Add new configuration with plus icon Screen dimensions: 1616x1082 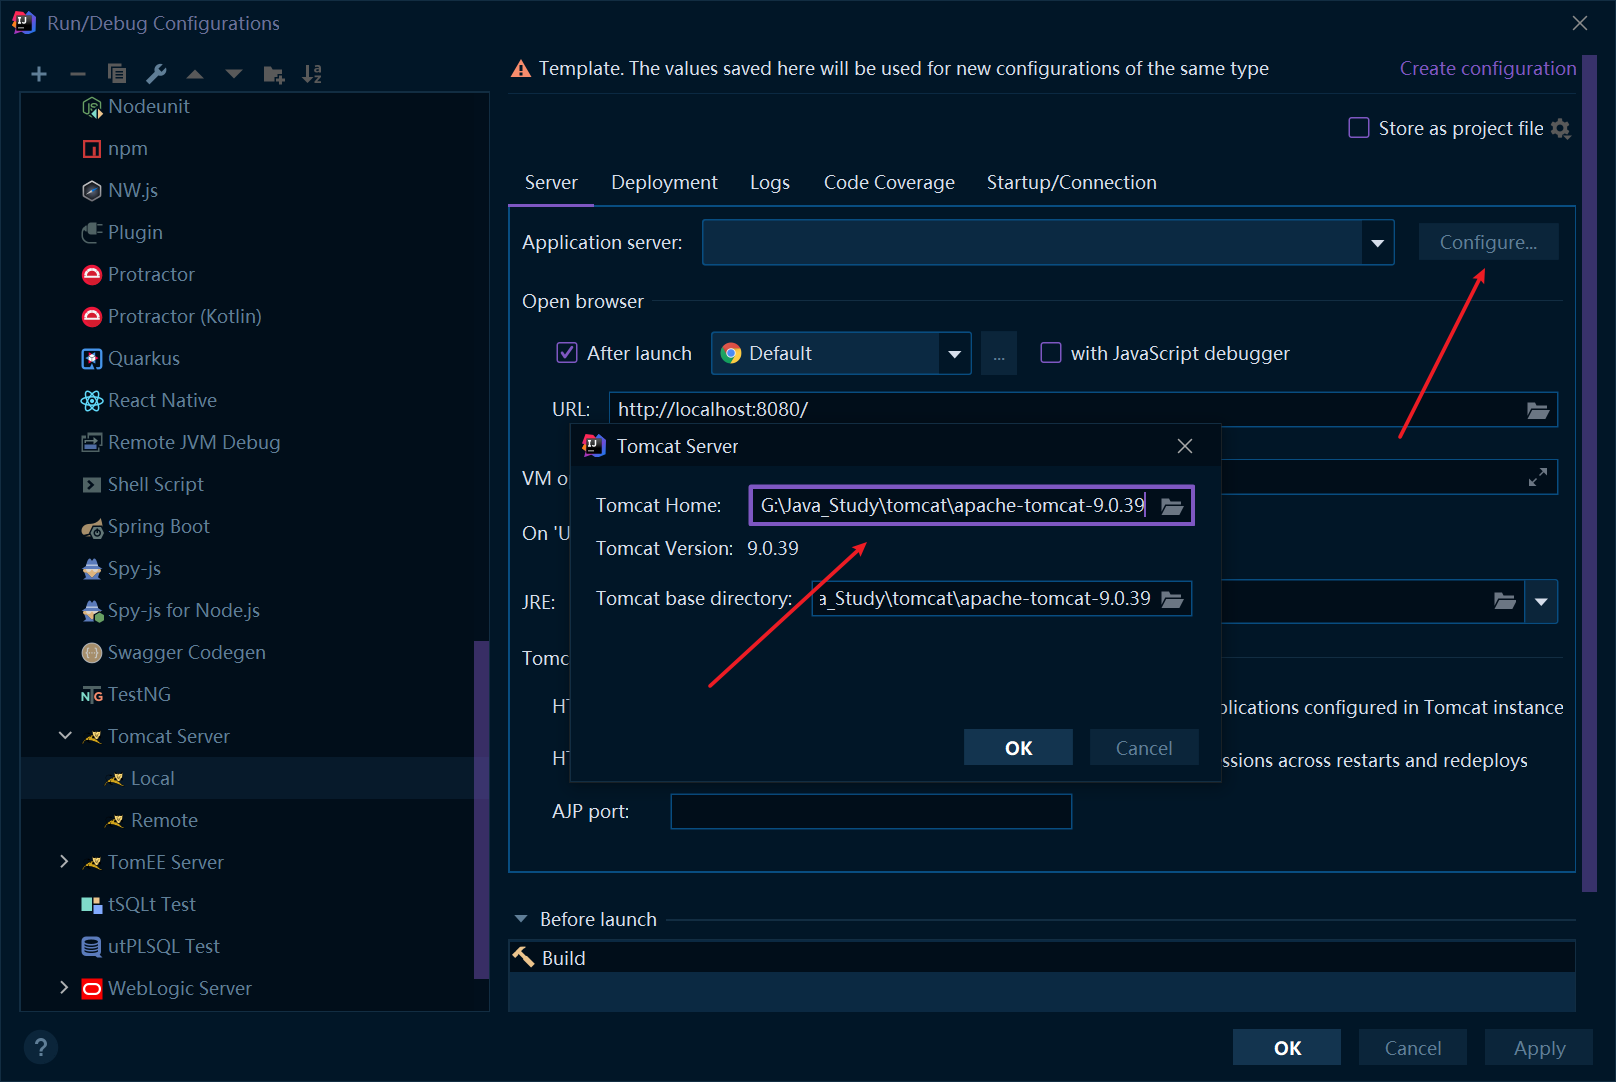tap(39, 74)
